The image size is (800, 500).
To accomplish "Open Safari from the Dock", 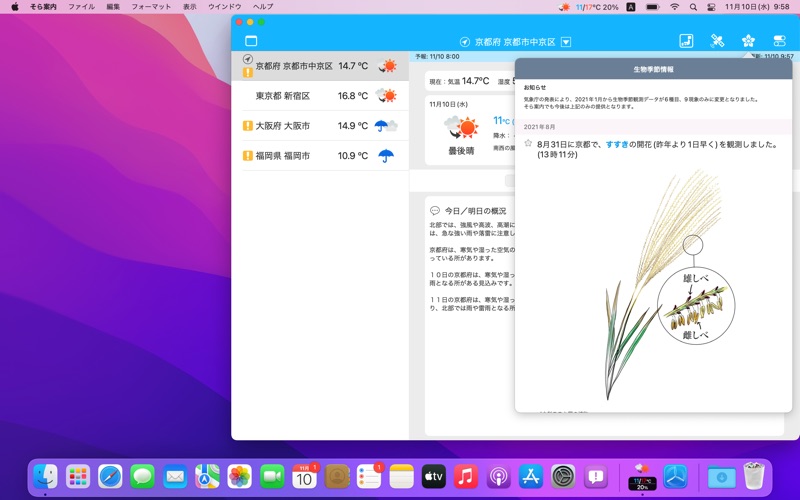I will tap(110, 476).
